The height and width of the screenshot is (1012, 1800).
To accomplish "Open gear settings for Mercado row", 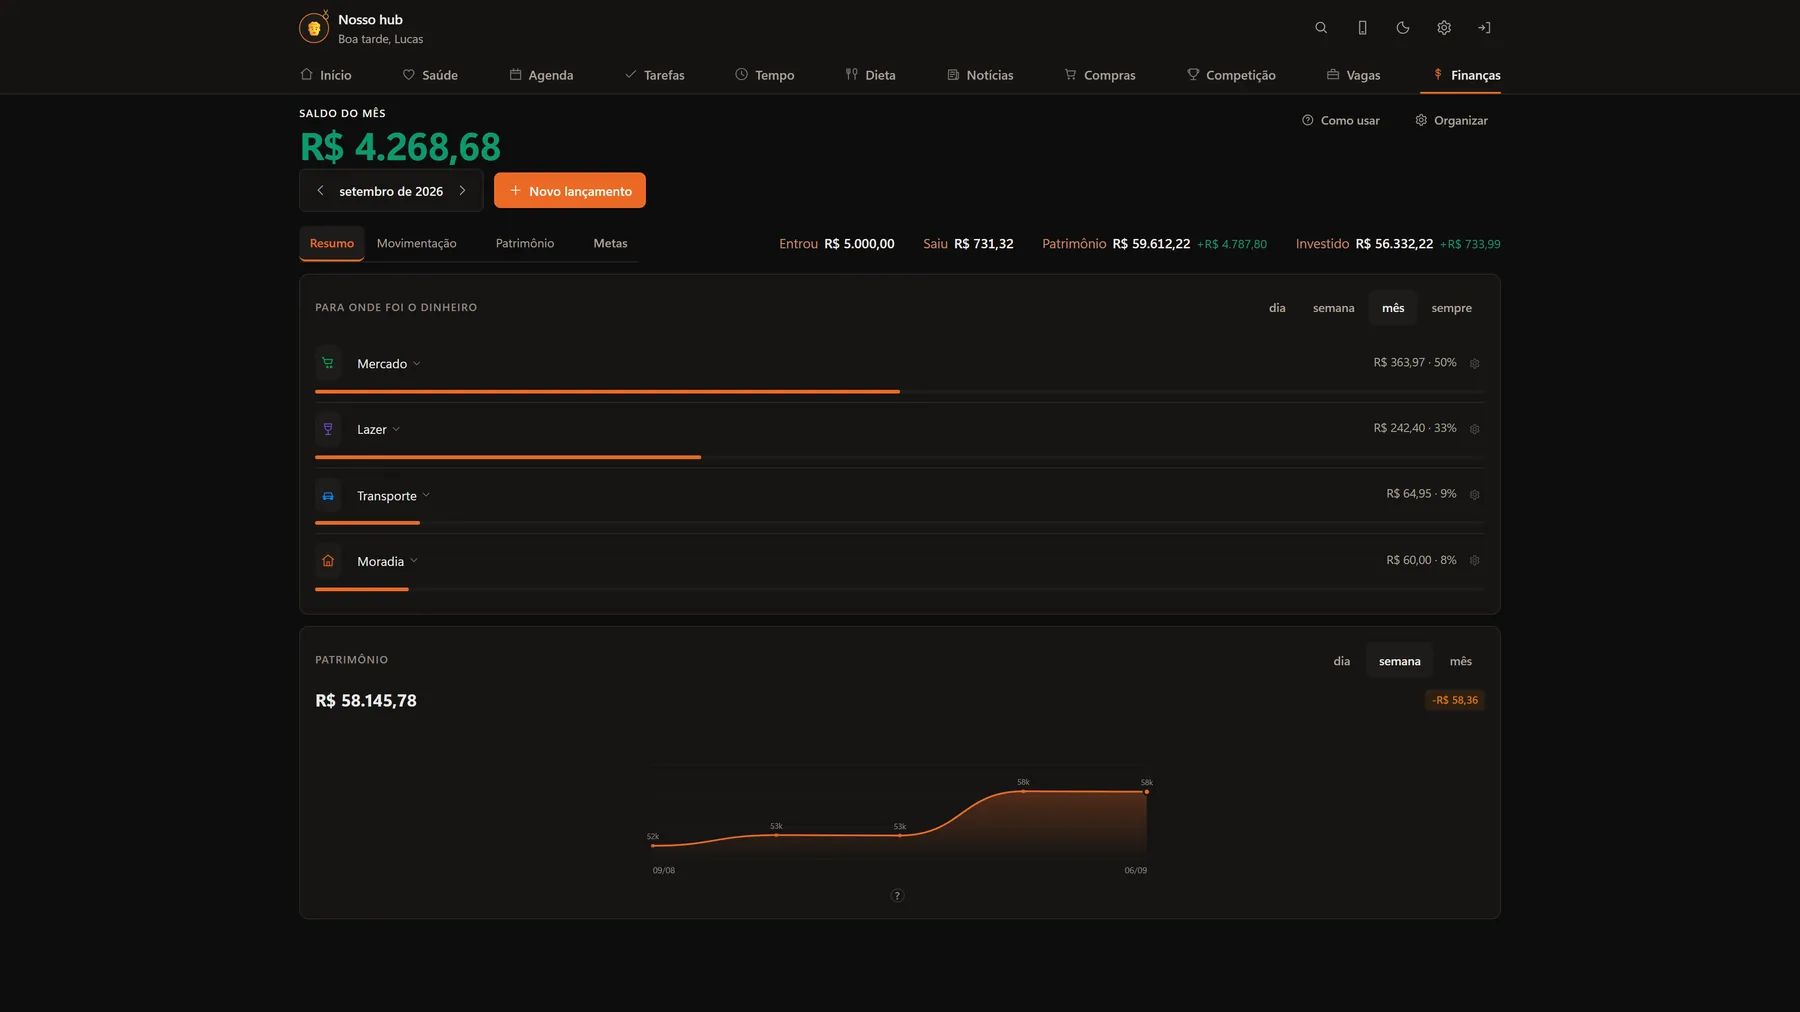I will [x=1474, y=364].
